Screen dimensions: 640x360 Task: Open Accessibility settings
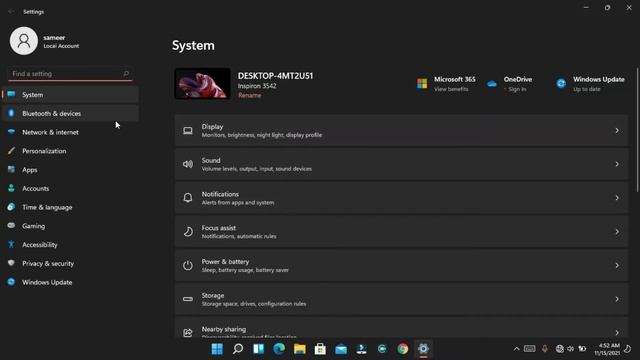pyautogui.click(x=70, y=245)
